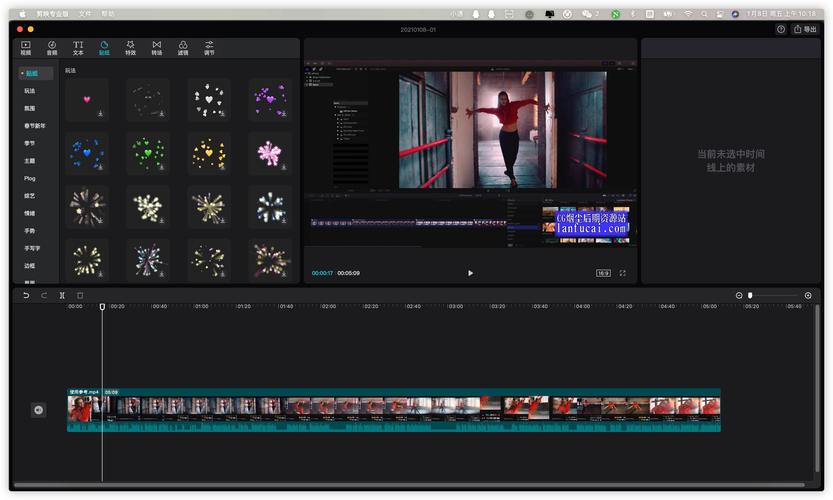The width and height of the screenshot is (833, 500).
Task: Click the 导出 (Export) button
Action: click(805, 29)
